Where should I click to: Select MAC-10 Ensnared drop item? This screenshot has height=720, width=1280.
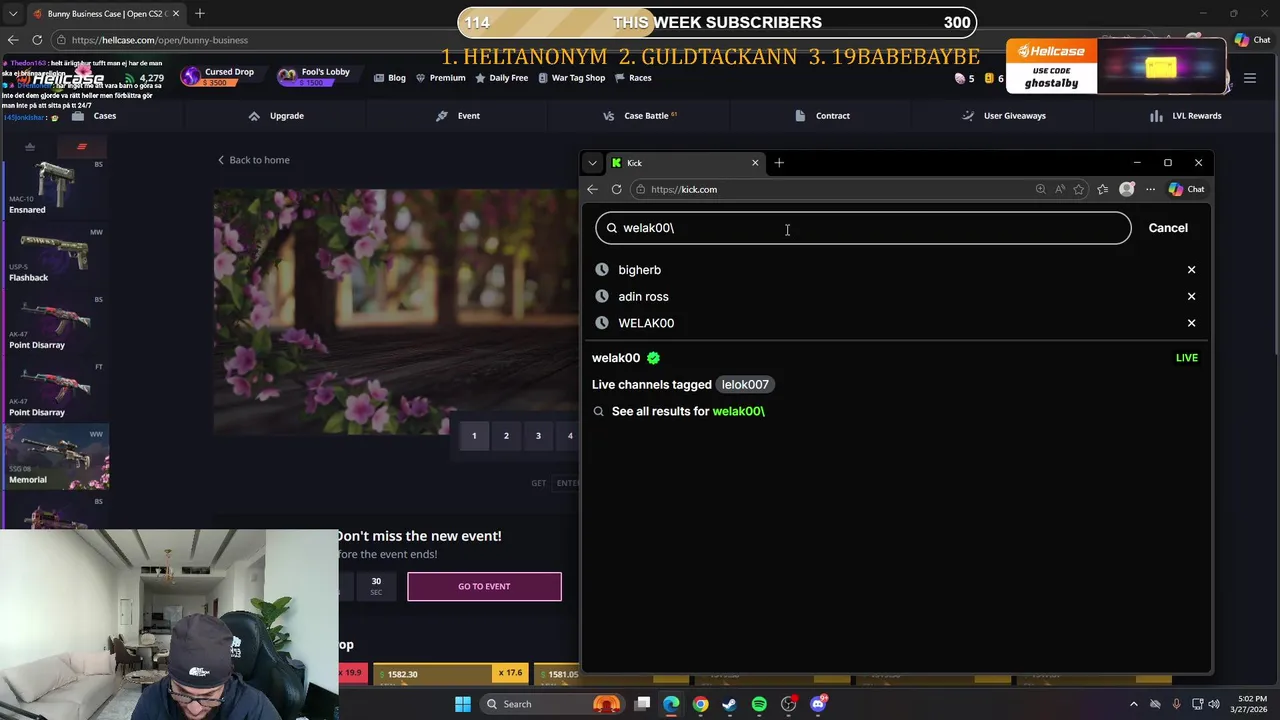point(55,187)
